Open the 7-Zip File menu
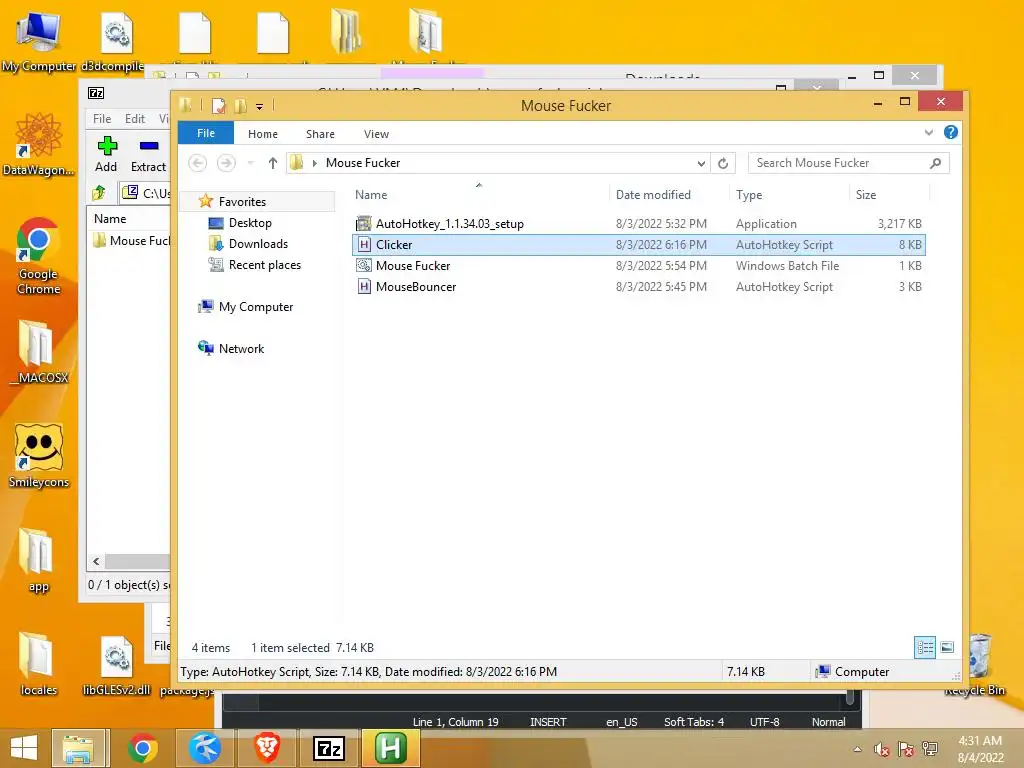The image size is (1024, 768). click(102, 119)
